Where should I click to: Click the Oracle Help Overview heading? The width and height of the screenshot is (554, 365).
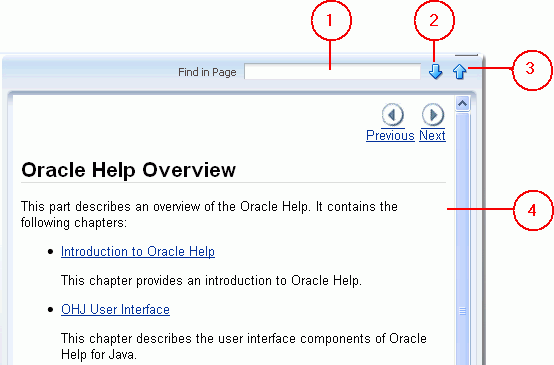click(x=128, y=170)
